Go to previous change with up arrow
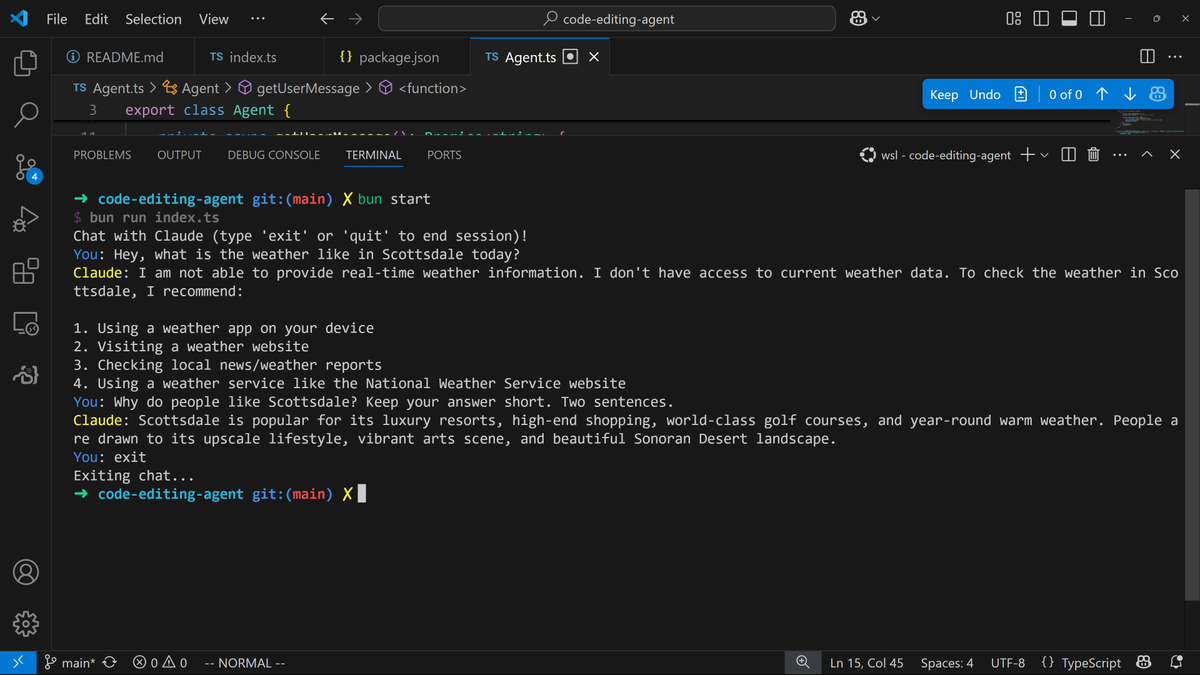1200x675 pixels. pos(1102,94)
